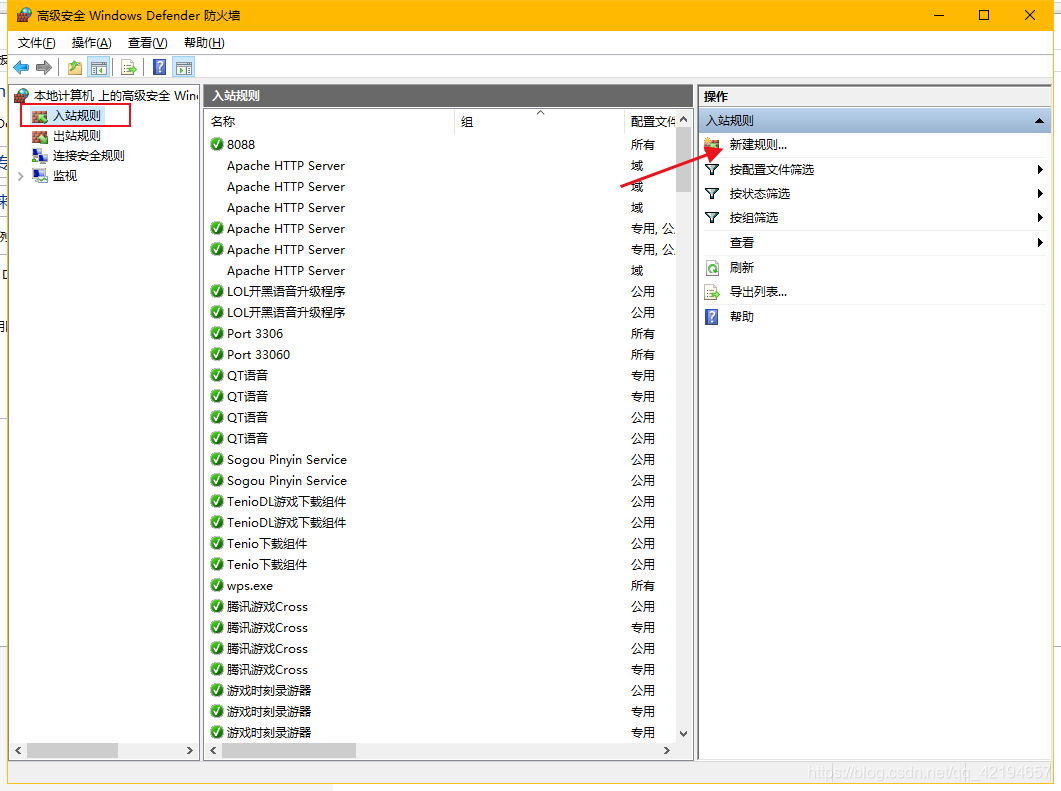Sort by the 组 column header
Image resolution: width=1061 pixels, height=791 pixels.
[539, 122]
